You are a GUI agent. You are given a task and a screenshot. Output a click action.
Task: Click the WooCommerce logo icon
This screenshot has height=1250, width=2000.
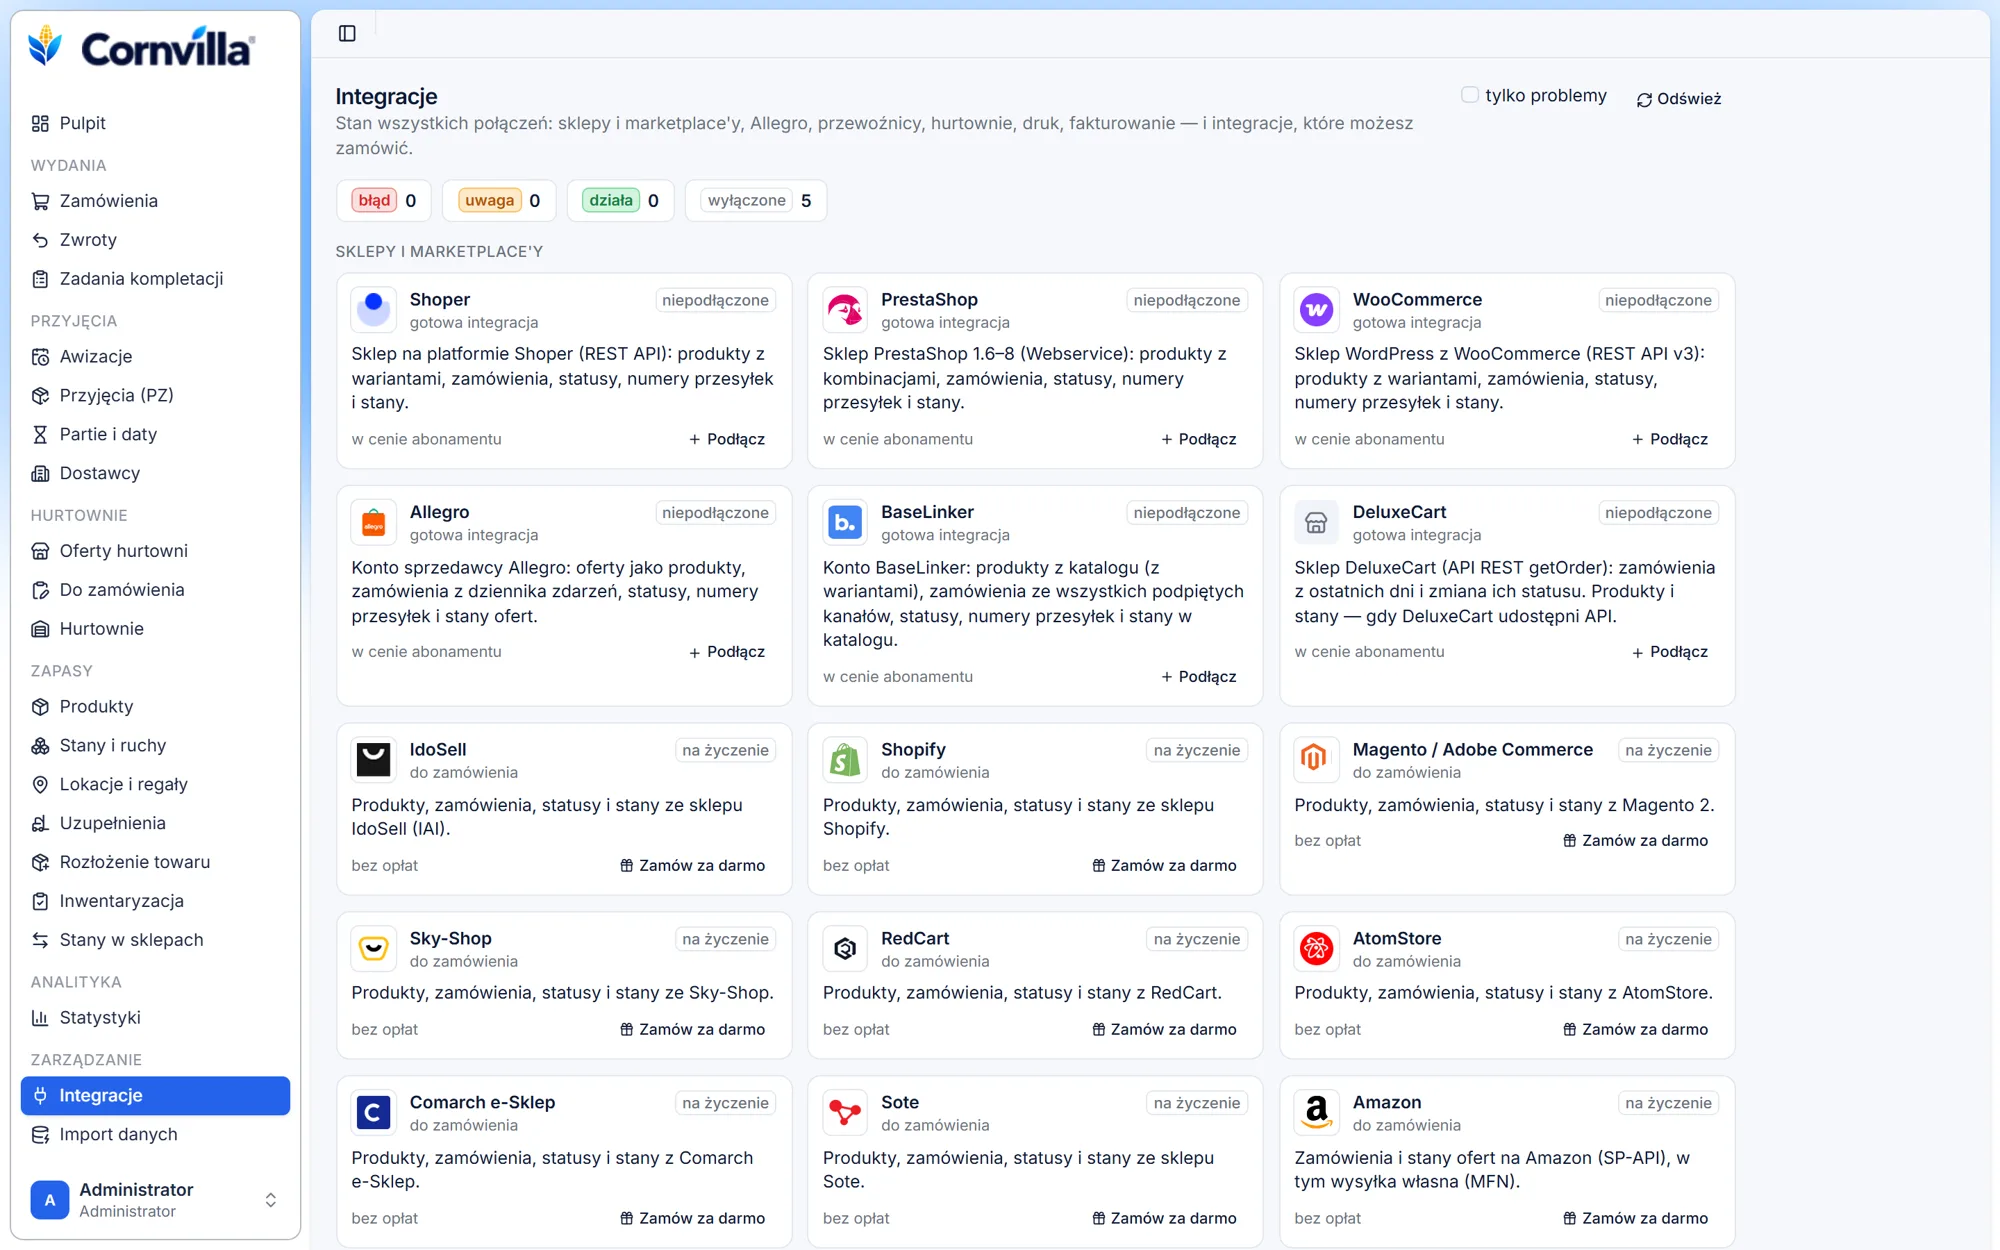point(1316,310)
